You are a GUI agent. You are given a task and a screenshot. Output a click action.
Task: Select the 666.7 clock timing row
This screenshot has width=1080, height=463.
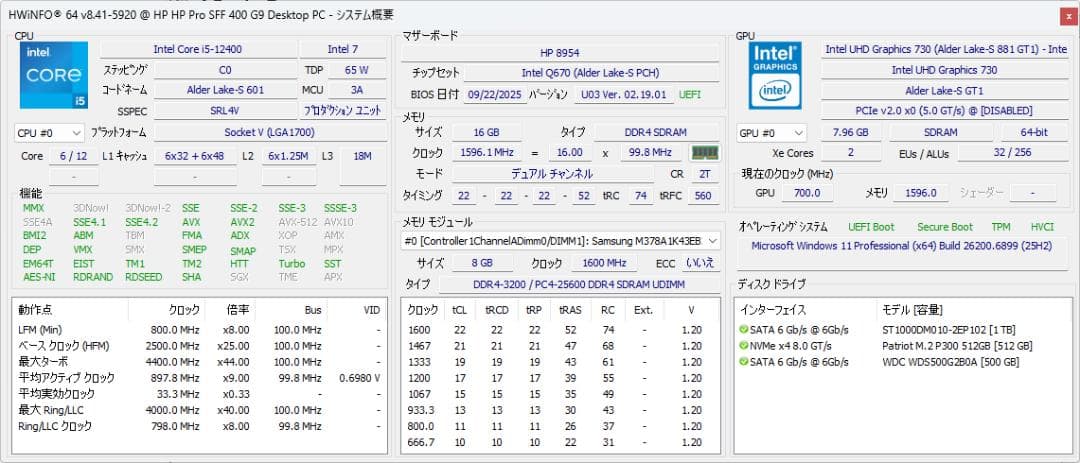tap(560, 442)
